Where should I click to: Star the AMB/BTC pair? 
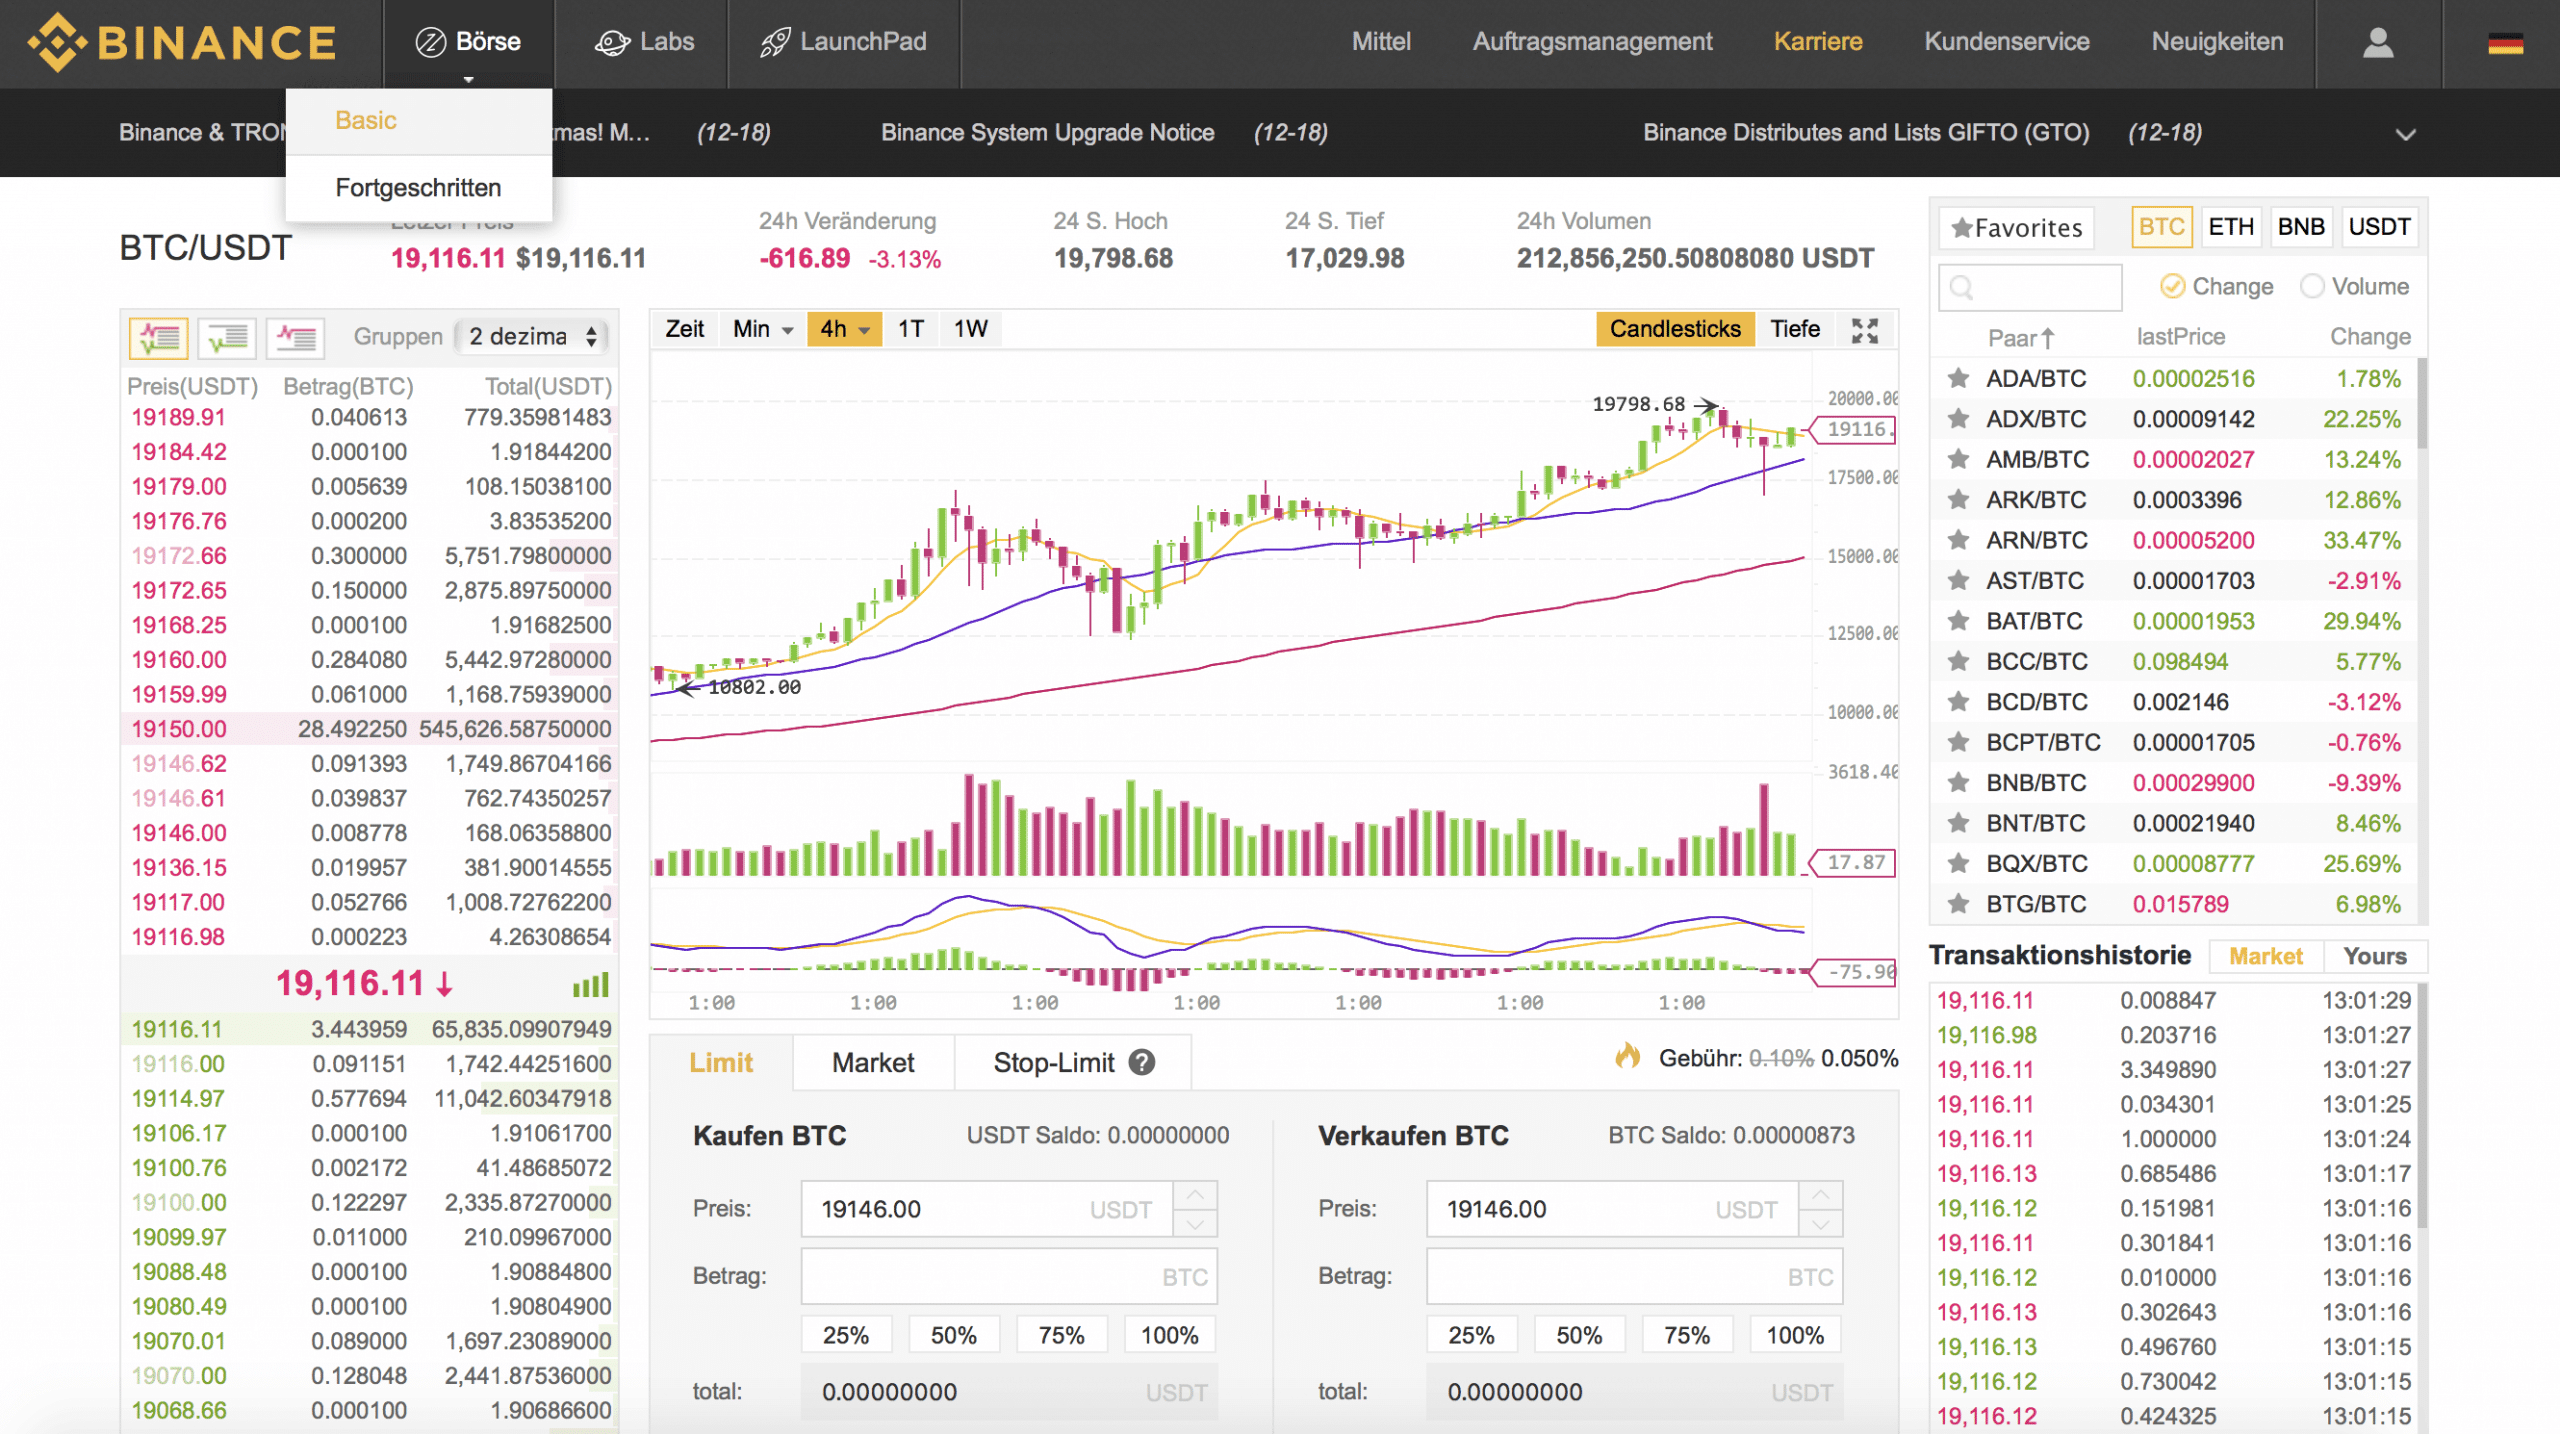click(1958, 460)
